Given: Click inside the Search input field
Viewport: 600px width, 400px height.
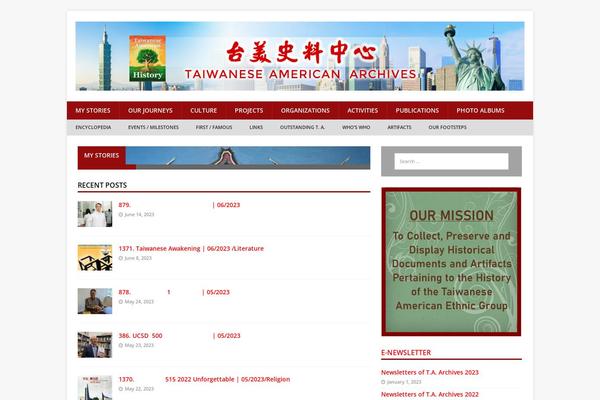Looking at the screenshot, I should tap(451, 161).
